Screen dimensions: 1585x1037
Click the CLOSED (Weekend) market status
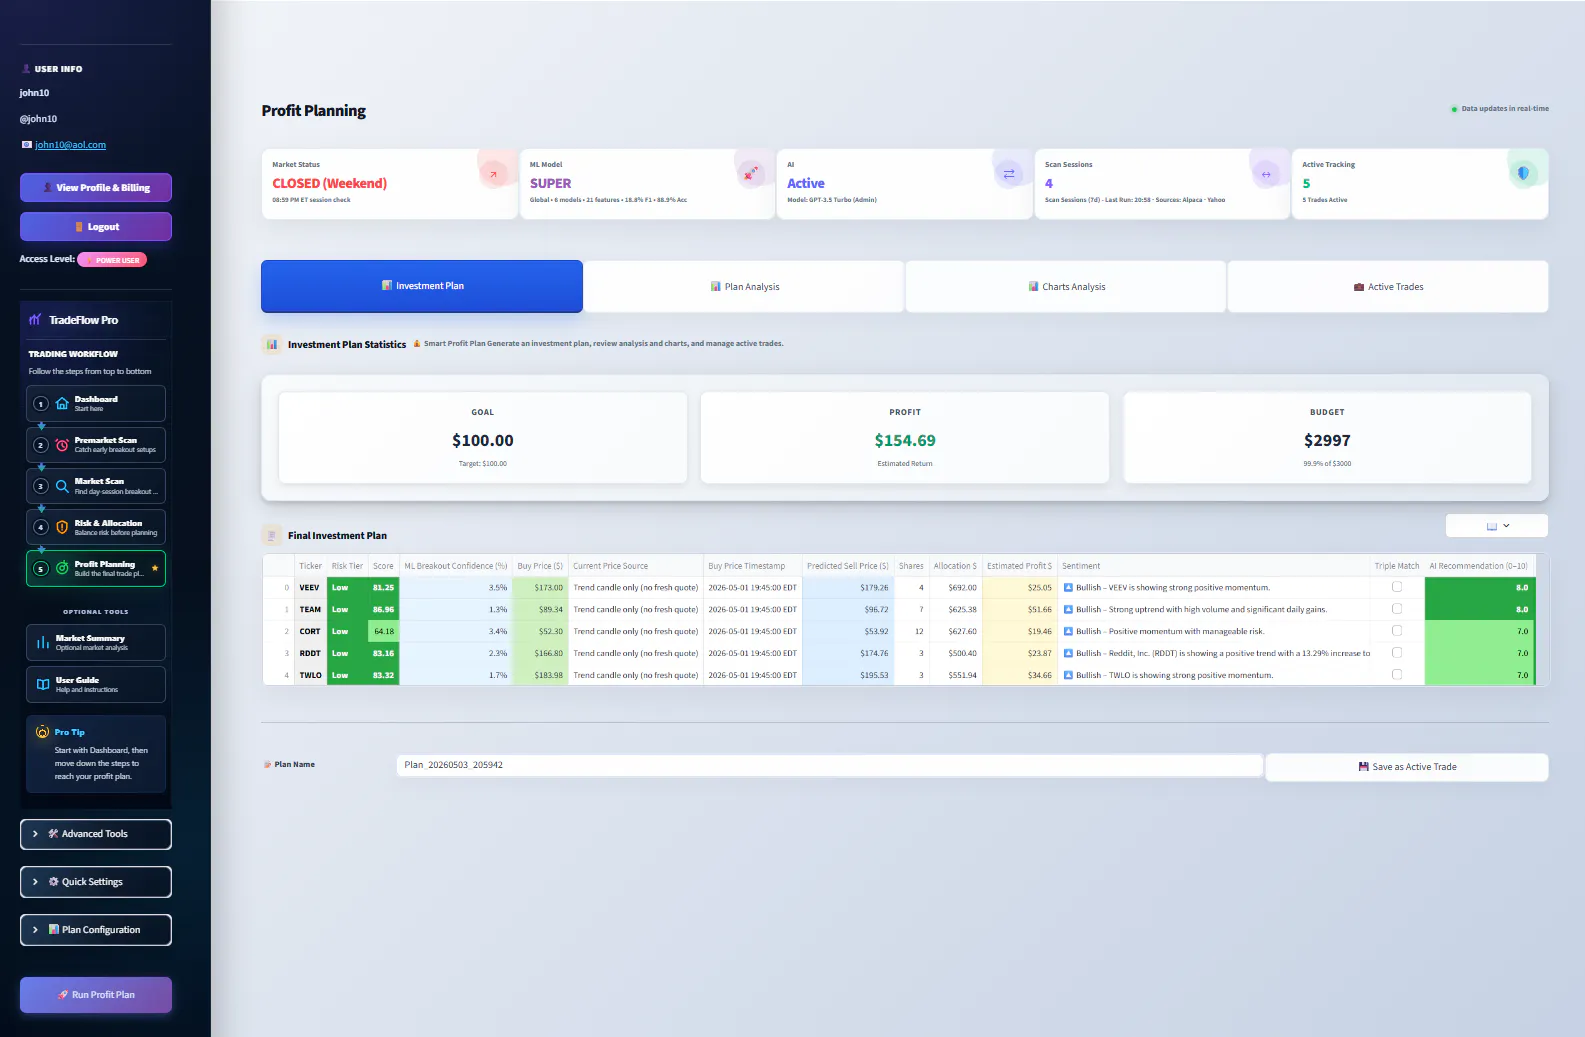[329, 184]
